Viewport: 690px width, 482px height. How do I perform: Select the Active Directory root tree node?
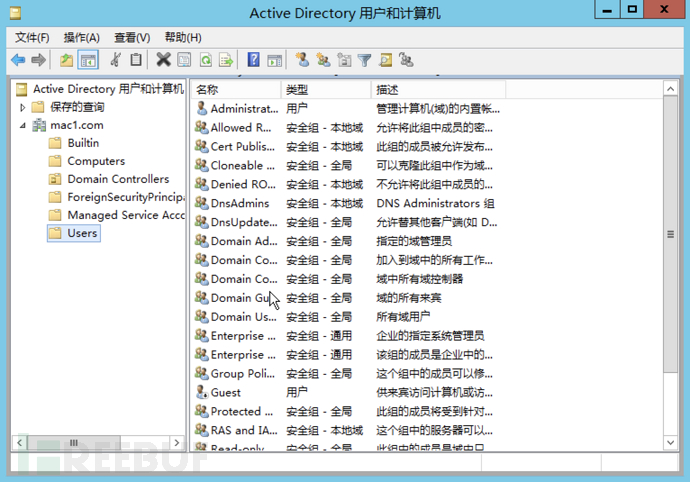click(108, 89)
